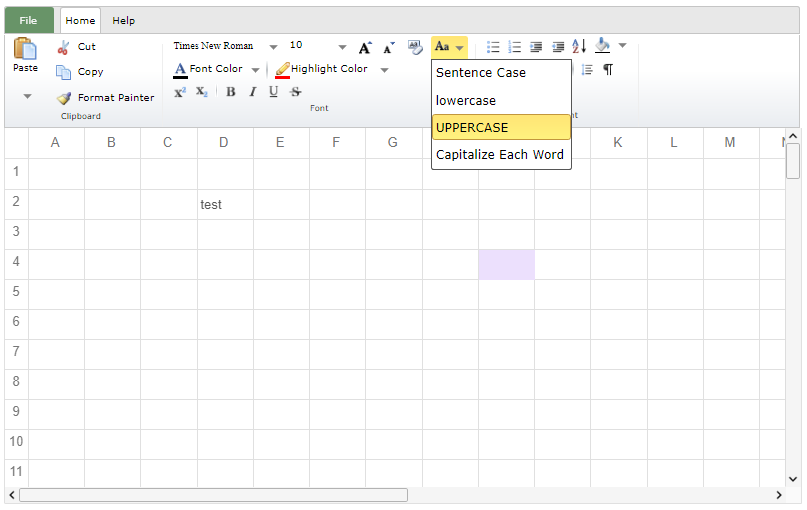The height and width of the screenshot is (510, 807).
Task: Click the shrink font icon
Action: click(389, 47)
